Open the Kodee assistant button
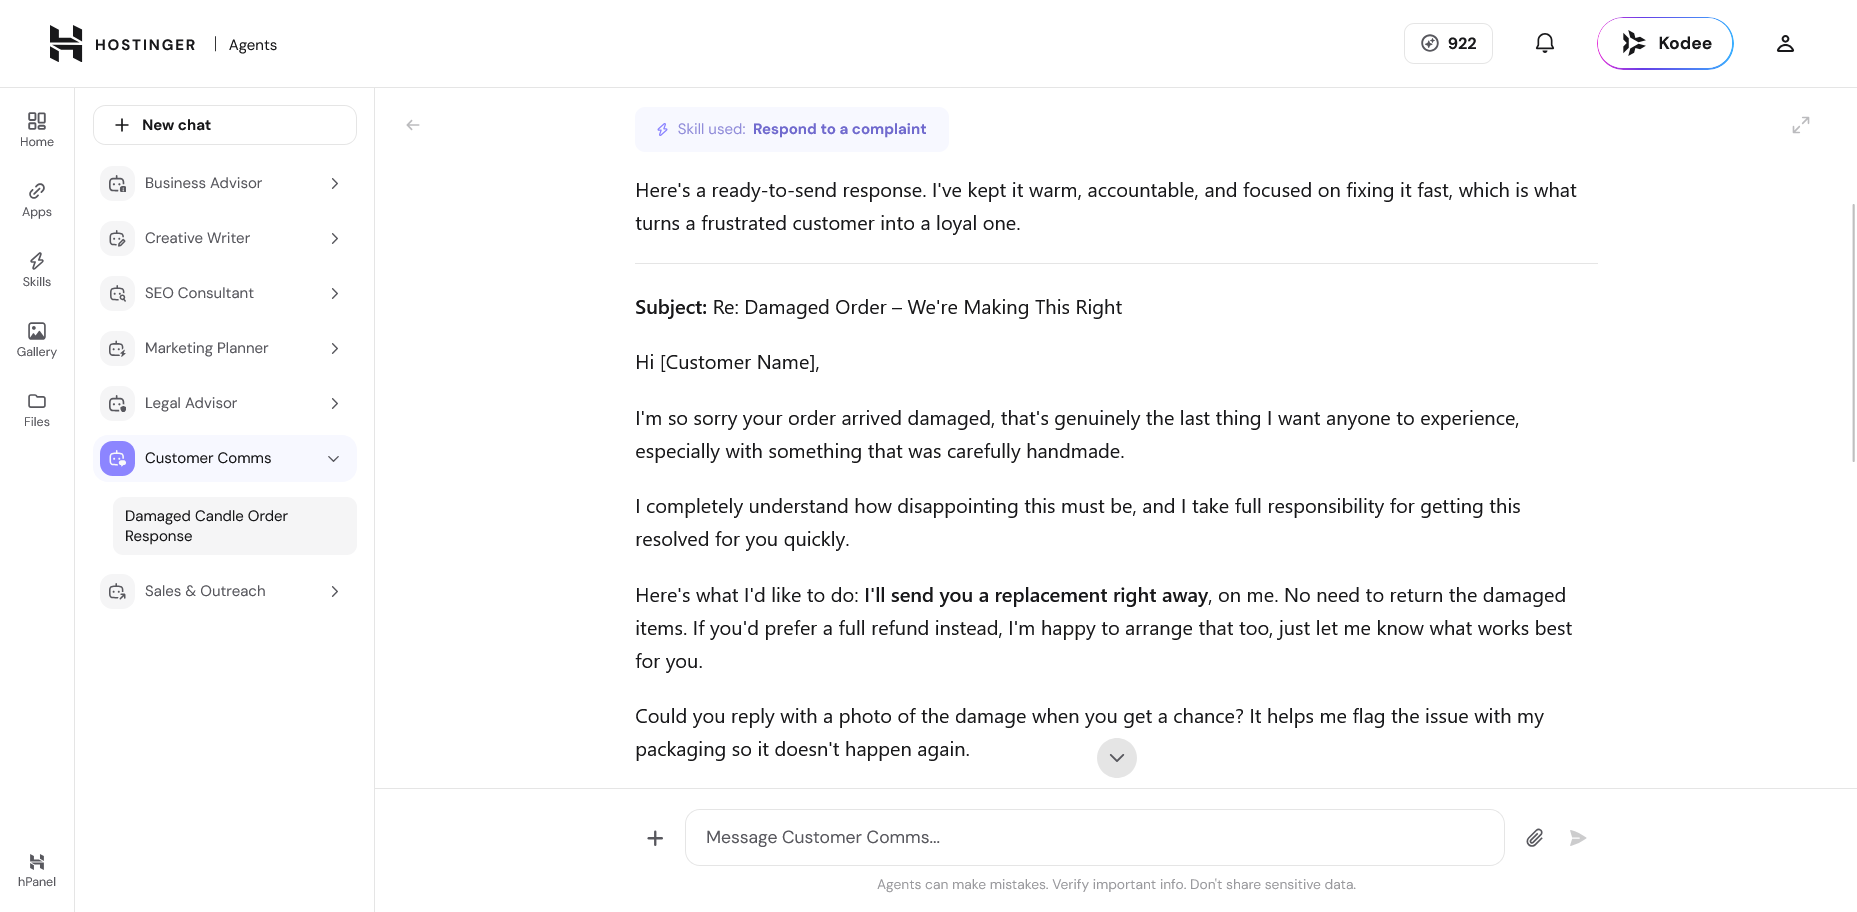 pyautogui.click(x=1665, y=43)
